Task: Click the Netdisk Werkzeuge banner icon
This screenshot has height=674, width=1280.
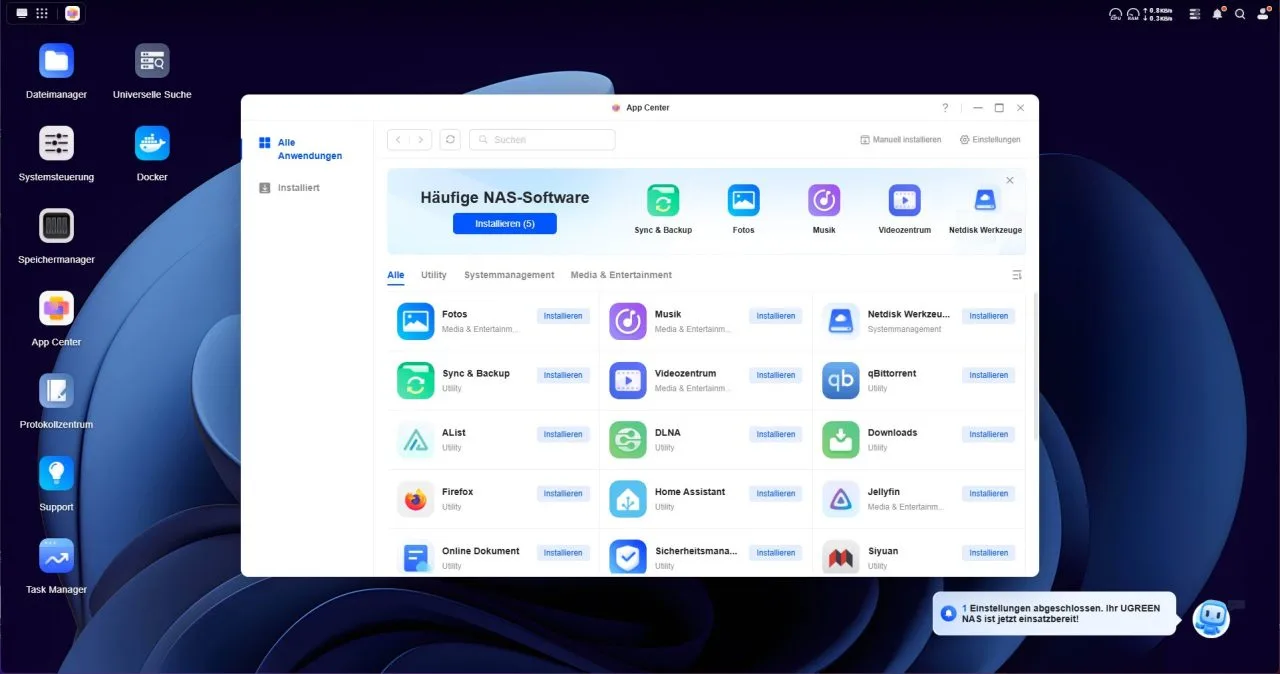Action: coord(985,200)
